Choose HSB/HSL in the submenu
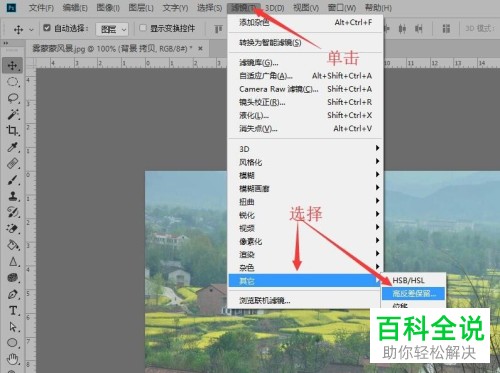This screenshot has height=373, width=500. [x=413, y=280]
